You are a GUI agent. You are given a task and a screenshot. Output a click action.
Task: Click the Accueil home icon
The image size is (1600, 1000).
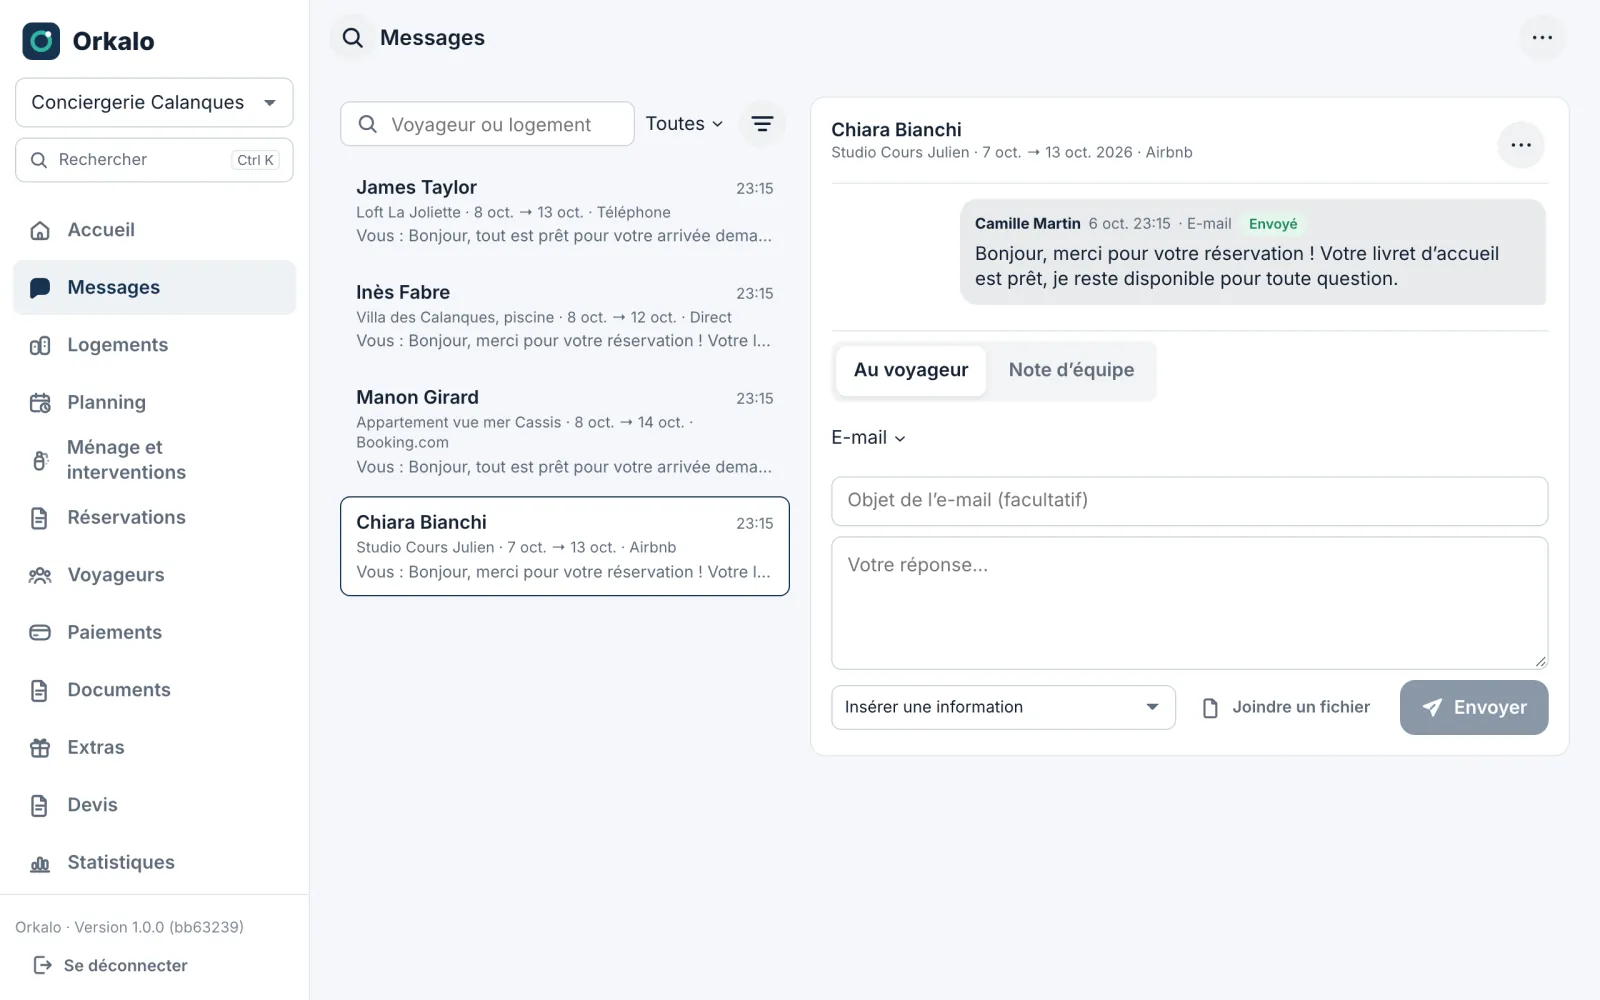(x=40, y=230)
